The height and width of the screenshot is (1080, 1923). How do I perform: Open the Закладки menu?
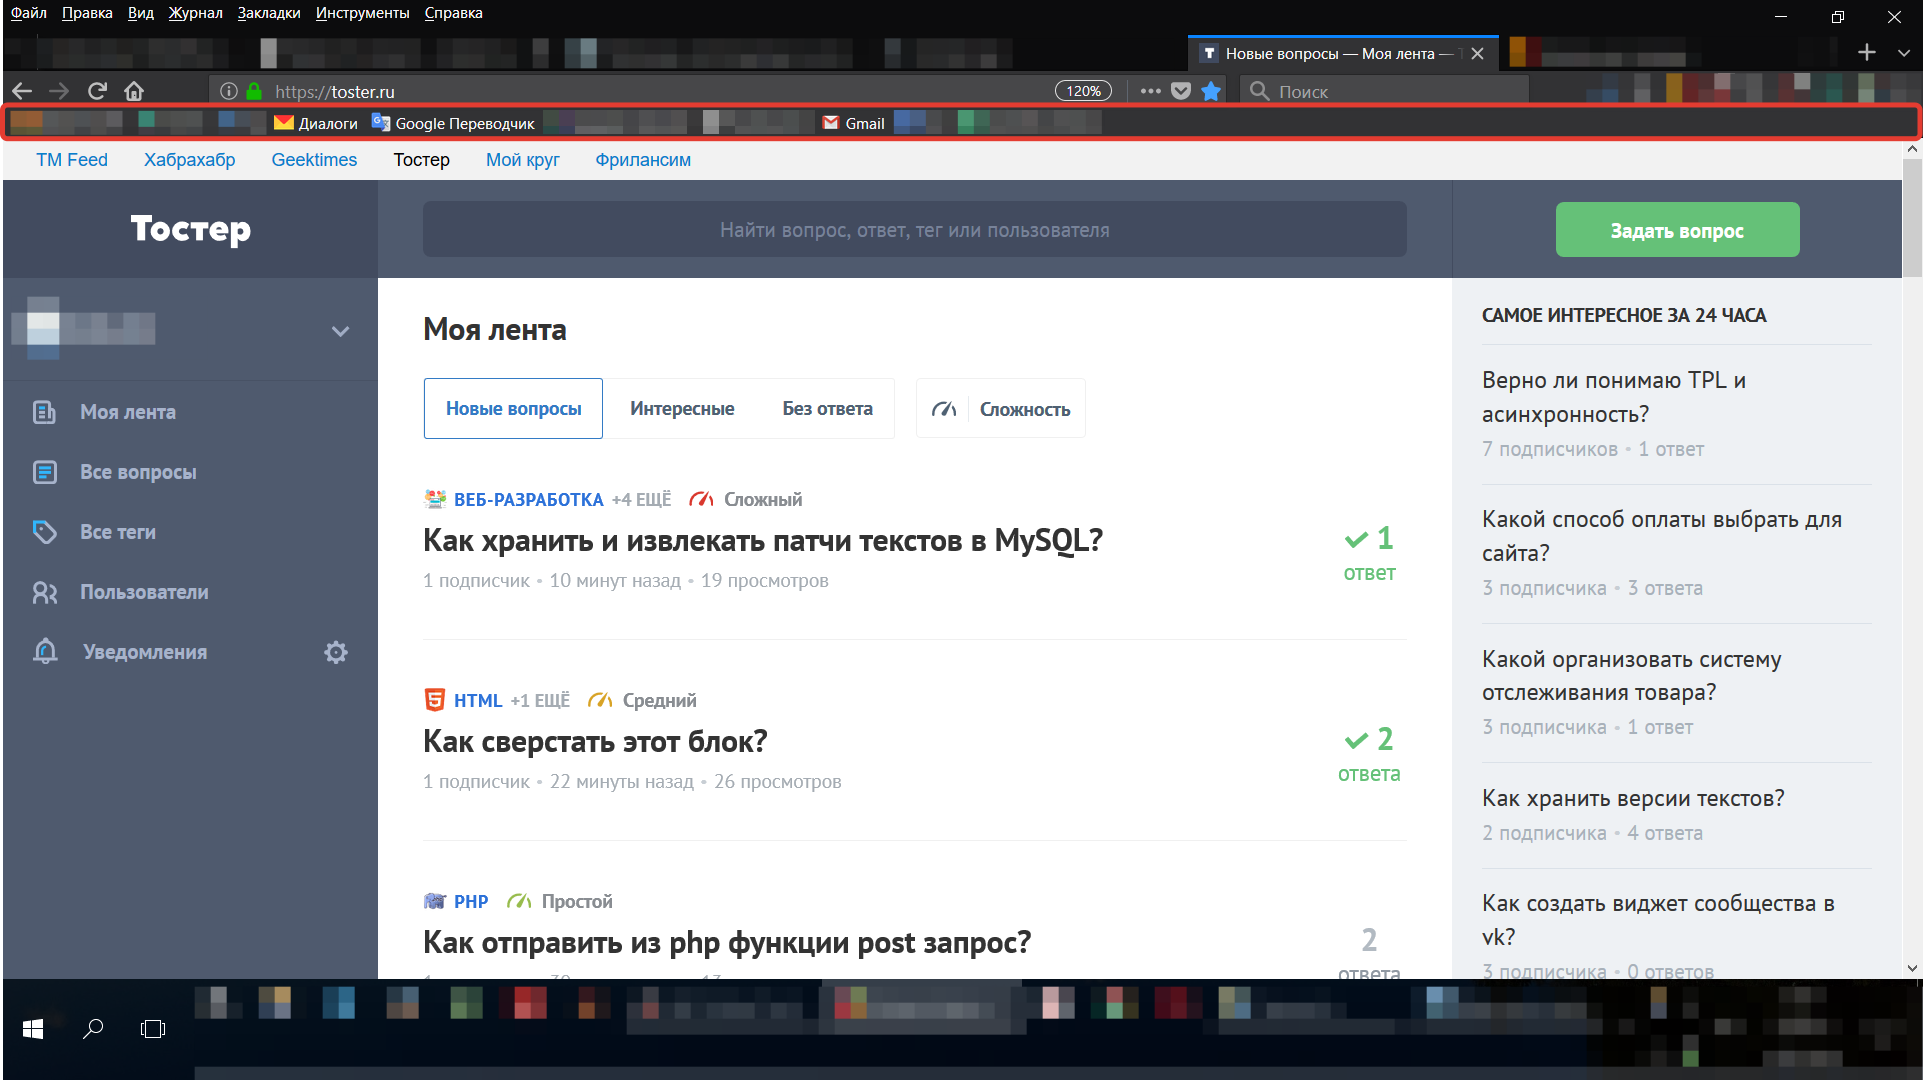pyautogui.click(x=269, y=13)
